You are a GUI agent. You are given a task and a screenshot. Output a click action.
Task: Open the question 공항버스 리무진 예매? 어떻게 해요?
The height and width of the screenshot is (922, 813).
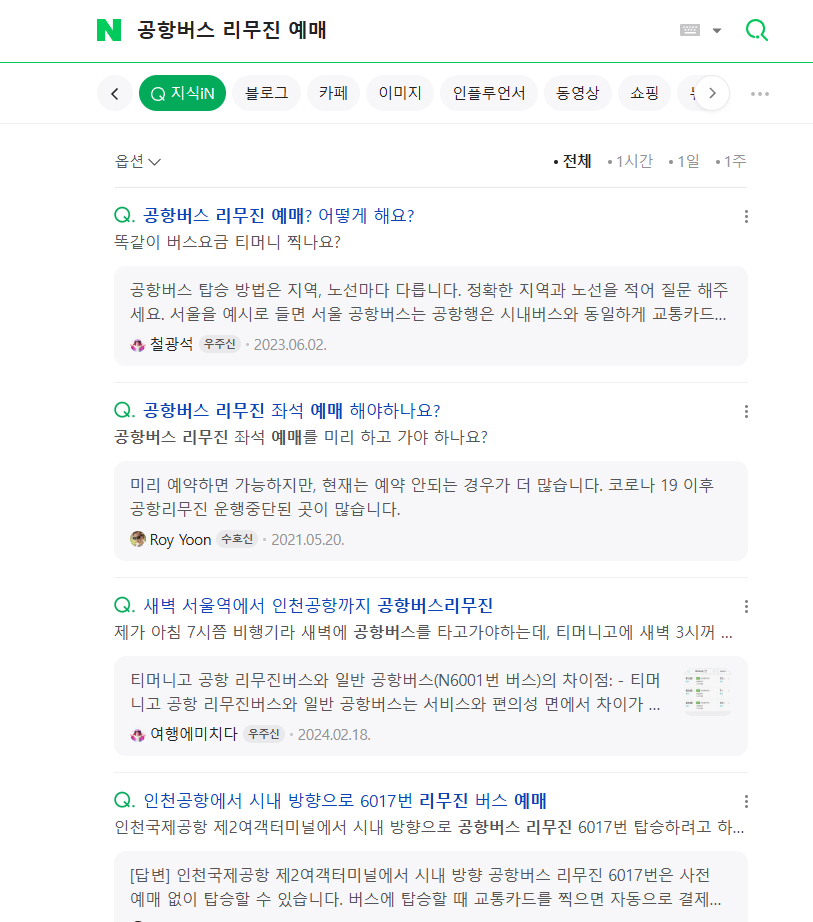click(279, 216)
